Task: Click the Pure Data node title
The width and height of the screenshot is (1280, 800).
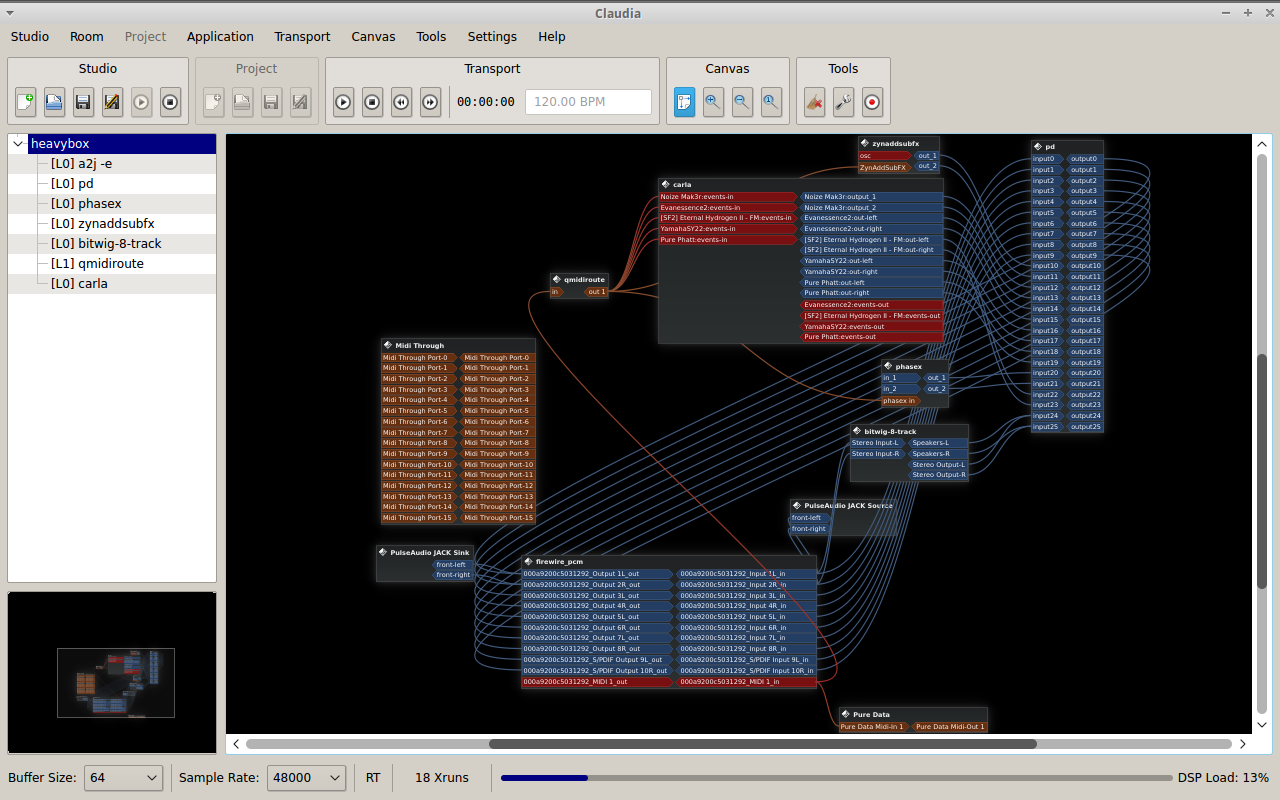Action: 871,715
